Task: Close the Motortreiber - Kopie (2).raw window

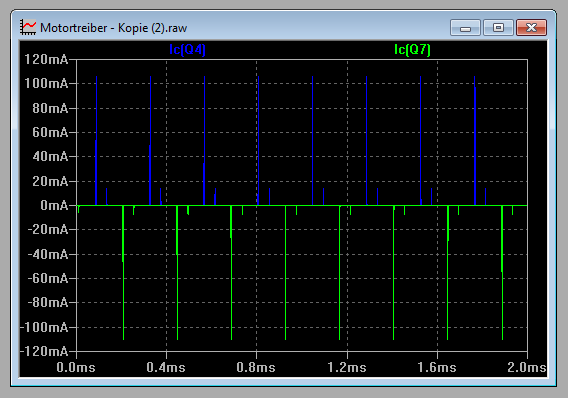Action: point(531,28)
